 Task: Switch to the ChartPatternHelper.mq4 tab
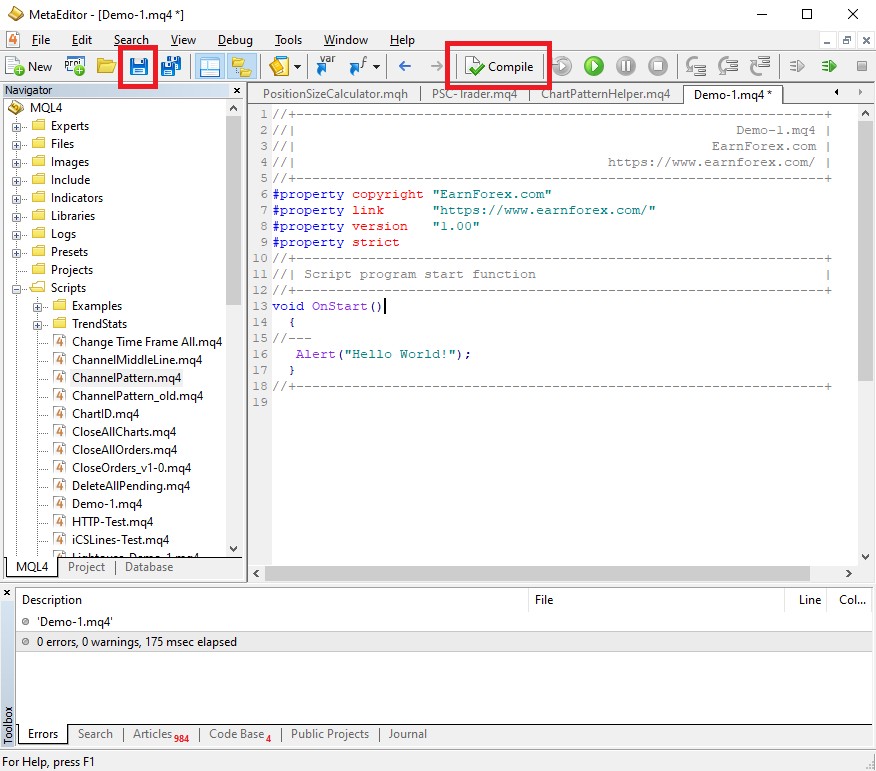click(x=605, y=94)
